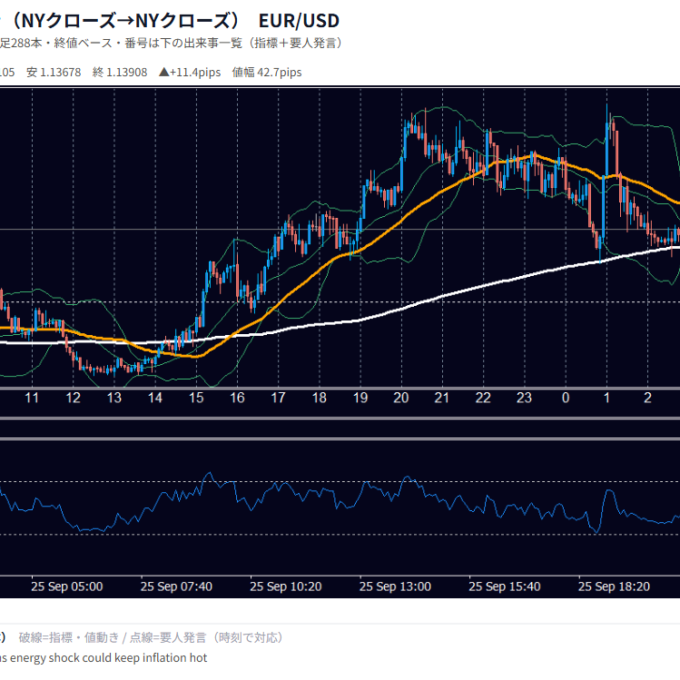Click the hour label 17 on the price chart axis
Screen dimensions: 680x680
coord(278,398)
